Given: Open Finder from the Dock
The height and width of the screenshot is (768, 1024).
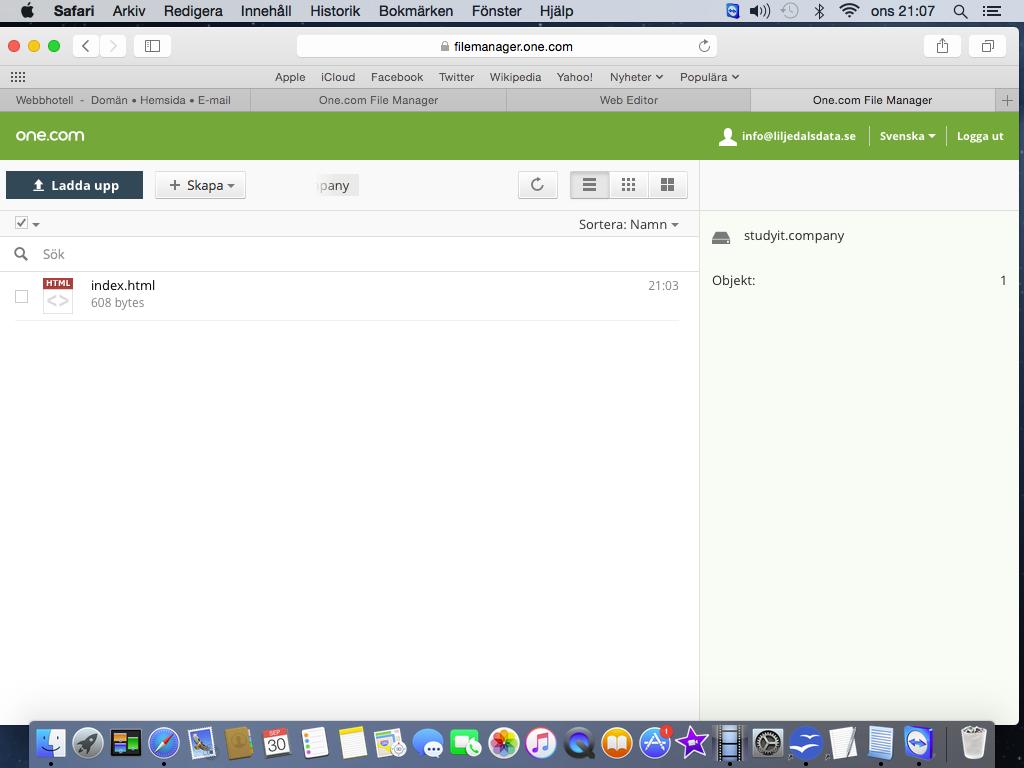Looking at the screenshot, I should pos(51,743).
